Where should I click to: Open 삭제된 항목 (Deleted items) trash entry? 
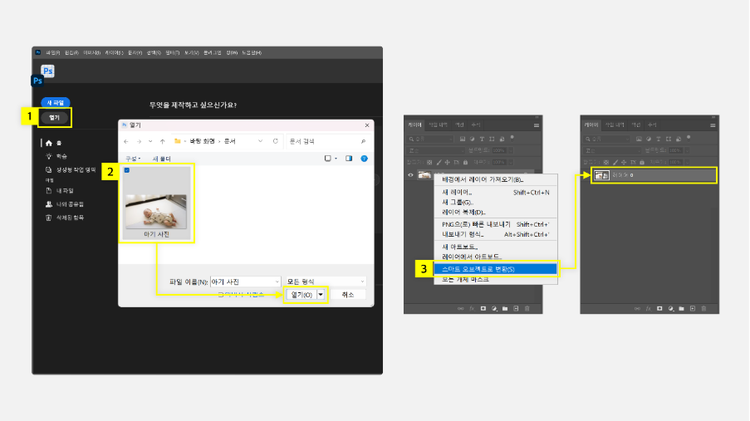coord(65,218)
